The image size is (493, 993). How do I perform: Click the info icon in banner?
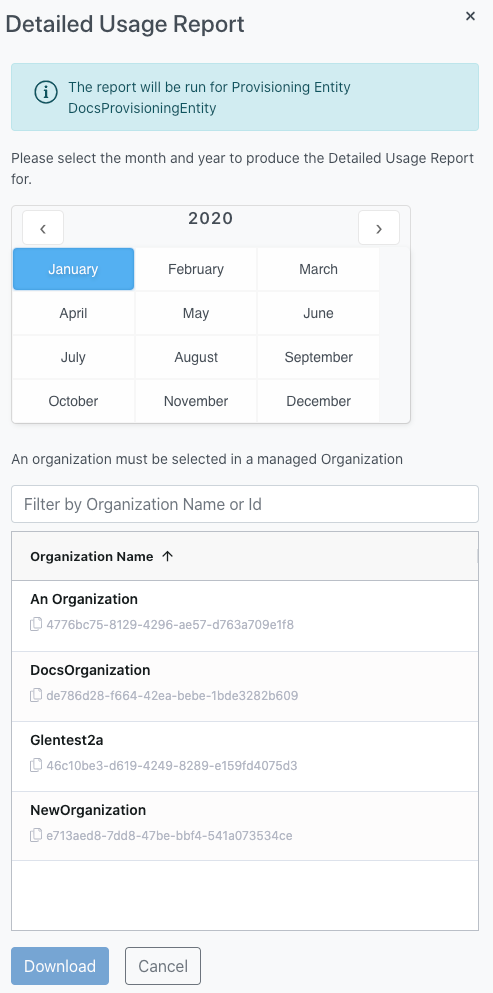(x=46, y=92)
